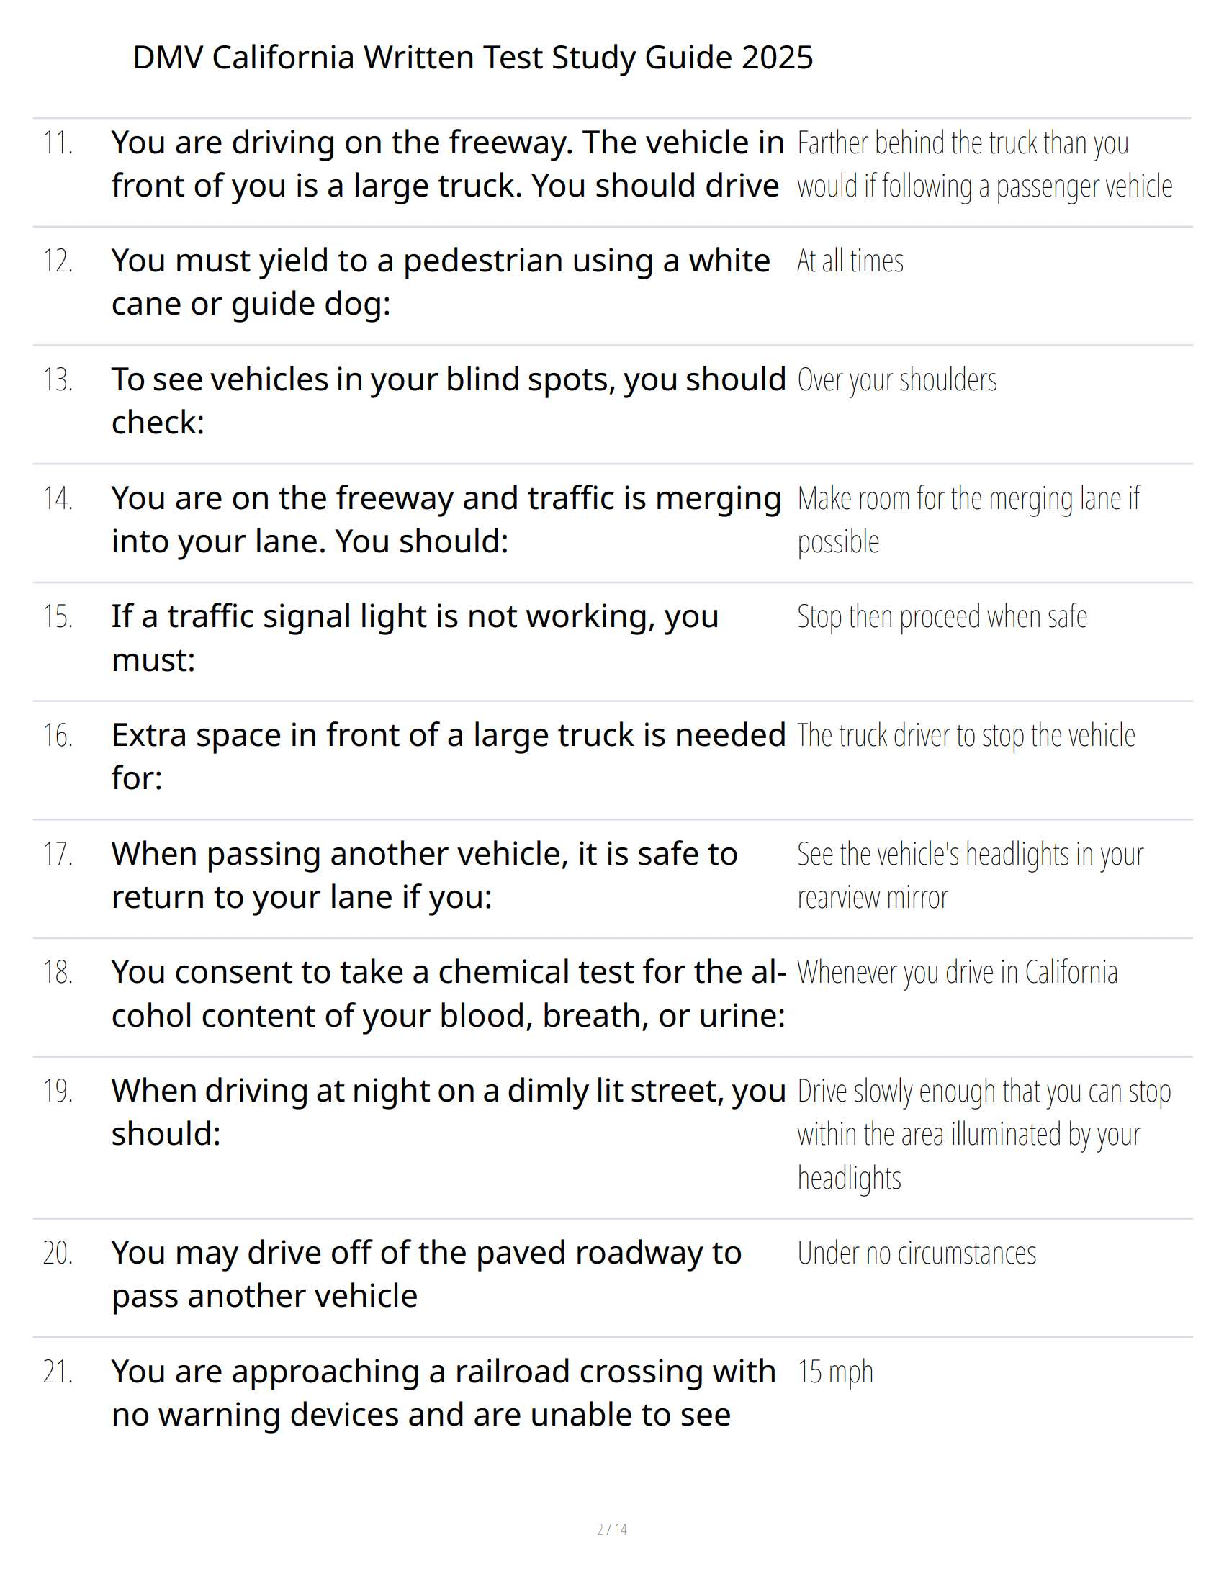This screenshot has height=1584, width=1224.
Task: Select question 19 about driving at night
Action: (448, 1112)
